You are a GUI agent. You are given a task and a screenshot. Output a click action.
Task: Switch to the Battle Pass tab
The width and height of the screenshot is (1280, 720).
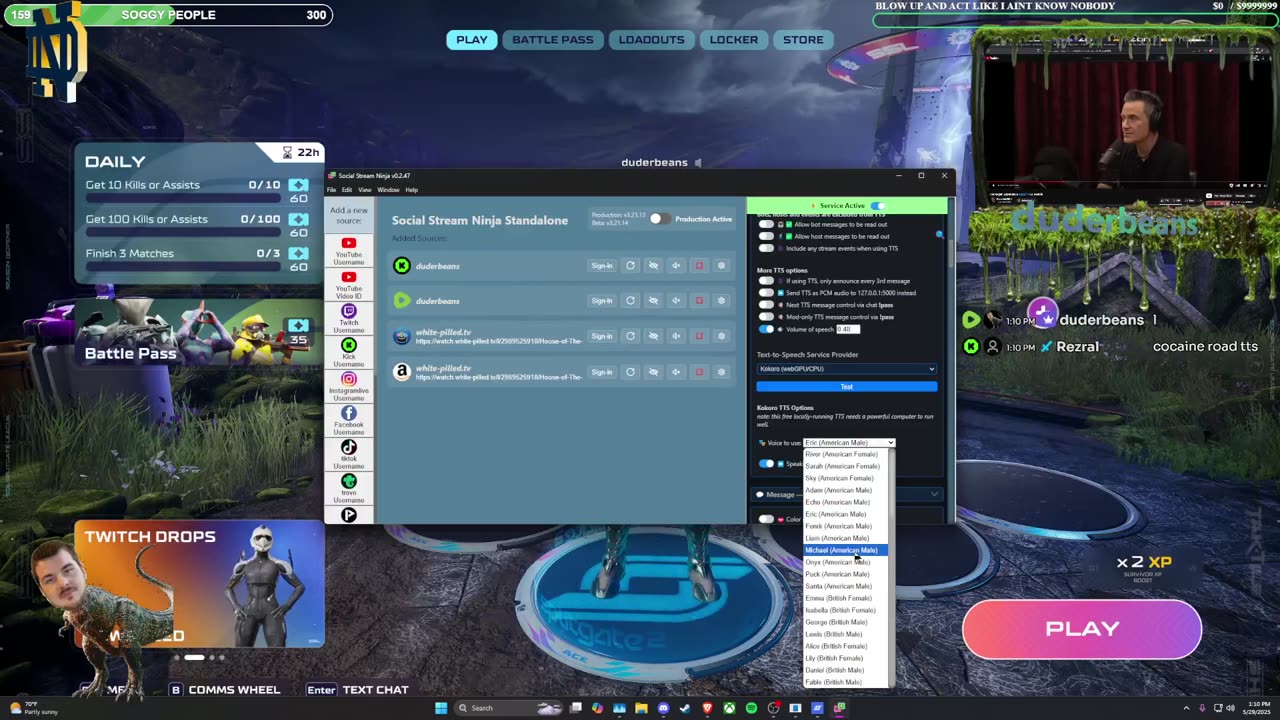[x=553, y=40]
